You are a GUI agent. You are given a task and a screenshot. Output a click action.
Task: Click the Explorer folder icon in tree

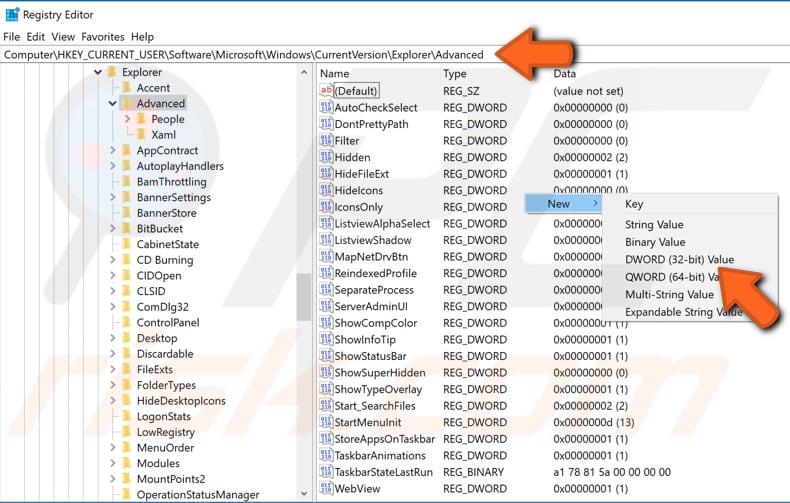[x=112, y=72]
